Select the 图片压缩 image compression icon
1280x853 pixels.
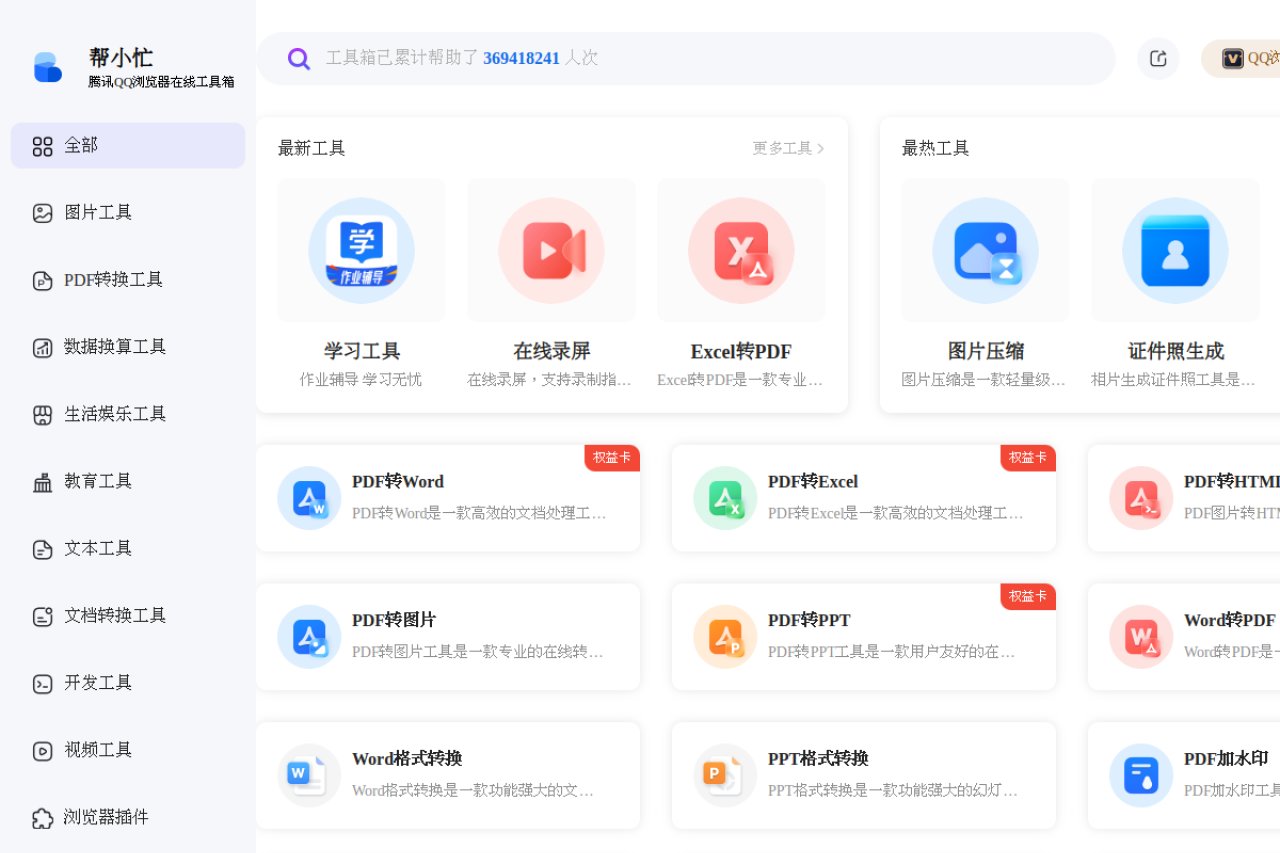point(985,250)
